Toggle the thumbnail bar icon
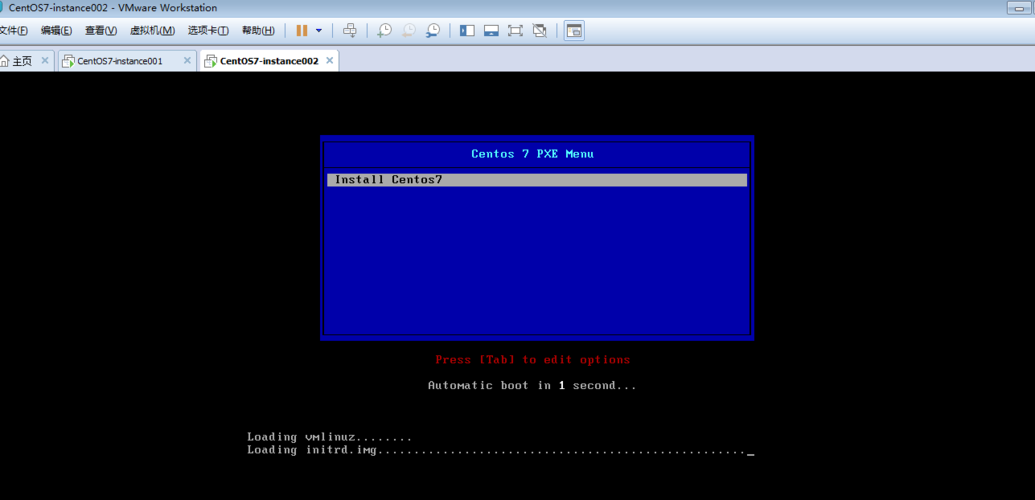The width and height of the screenshot is (1035, 500). click(491, 31)
